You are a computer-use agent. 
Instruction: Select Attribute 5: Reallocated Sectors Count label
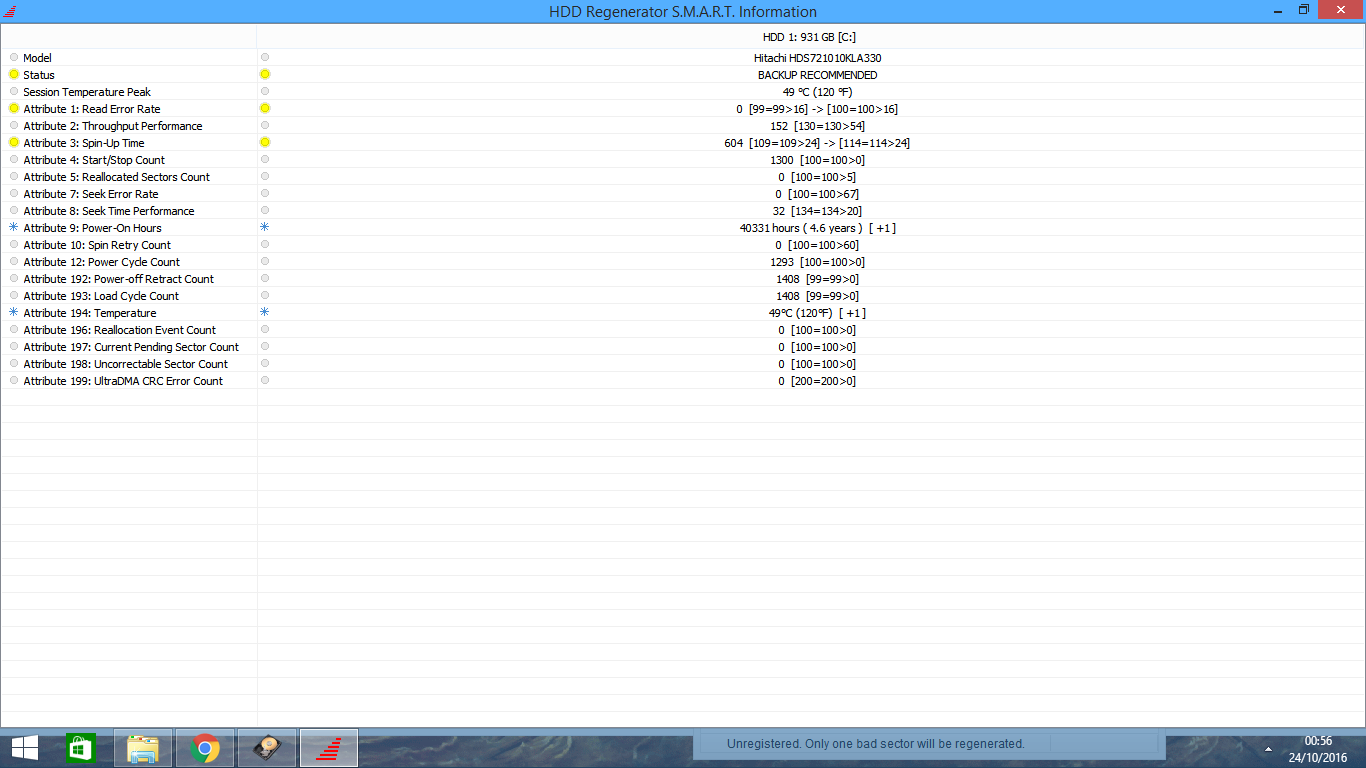pos(117,177)
